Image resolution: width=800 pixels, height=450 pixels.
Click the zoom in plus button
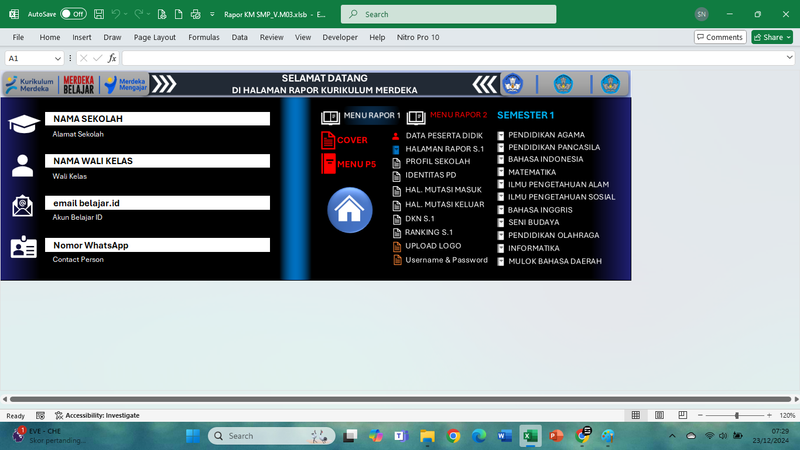[x=769, y=415]
